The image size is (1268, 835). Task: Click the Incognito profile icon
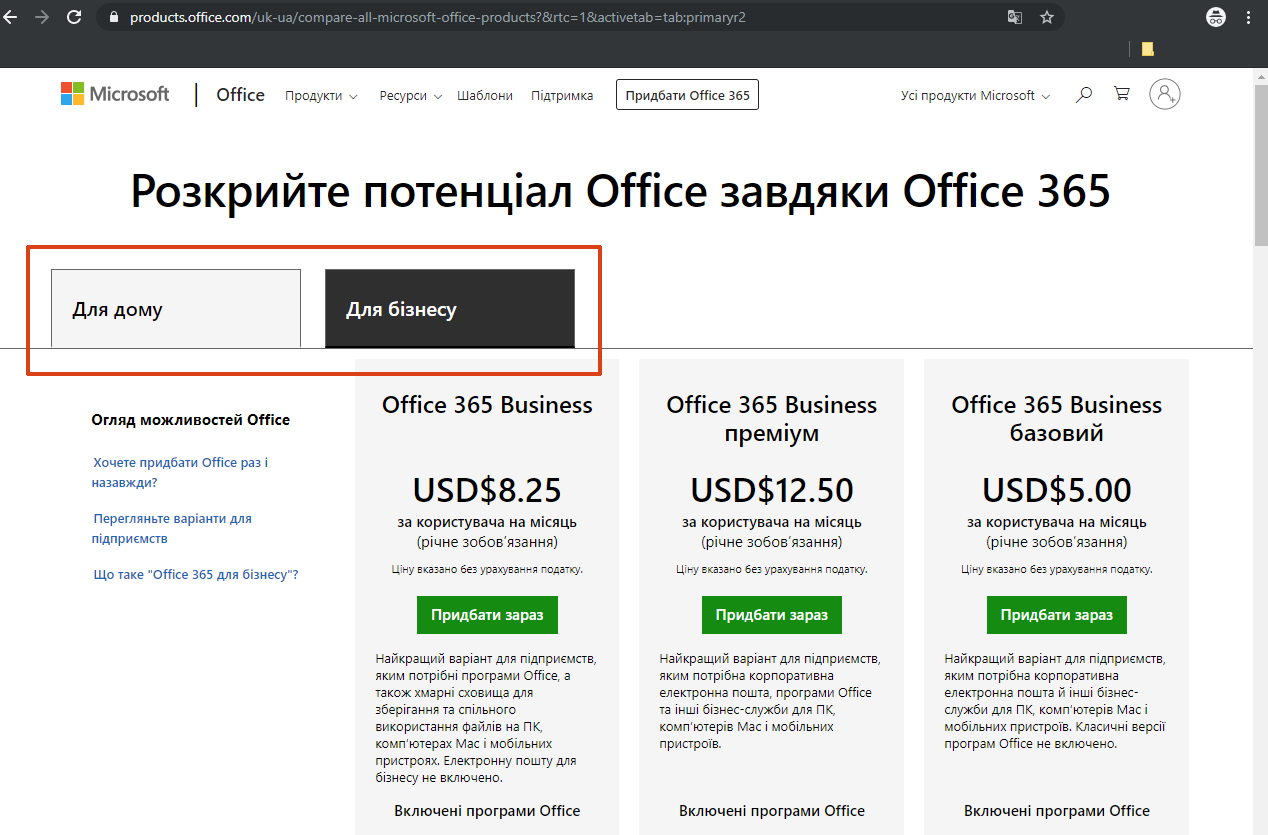tap(1216, 17)
